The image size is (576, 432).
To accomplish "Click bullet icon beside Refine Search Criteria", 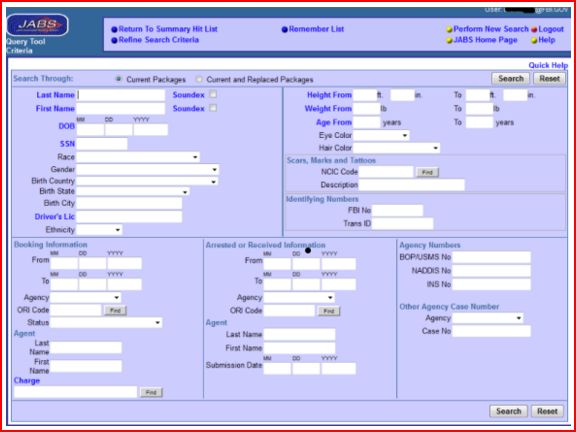I will [114, 40].
